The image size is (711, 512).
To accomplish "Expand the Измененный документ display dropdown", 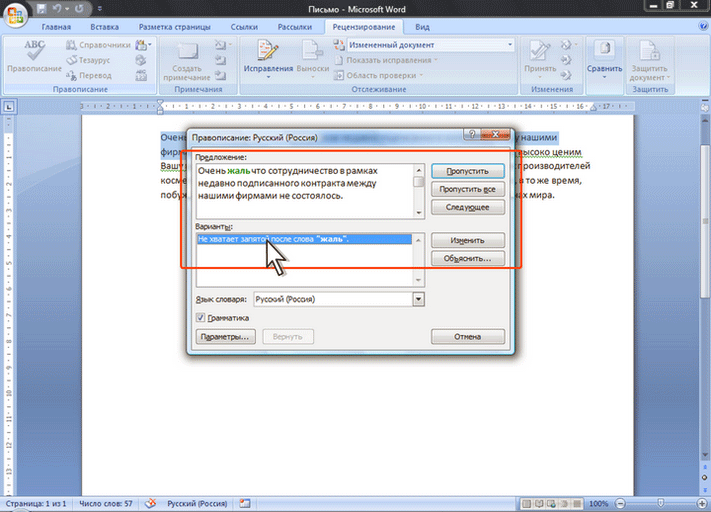I will point(509,45).
